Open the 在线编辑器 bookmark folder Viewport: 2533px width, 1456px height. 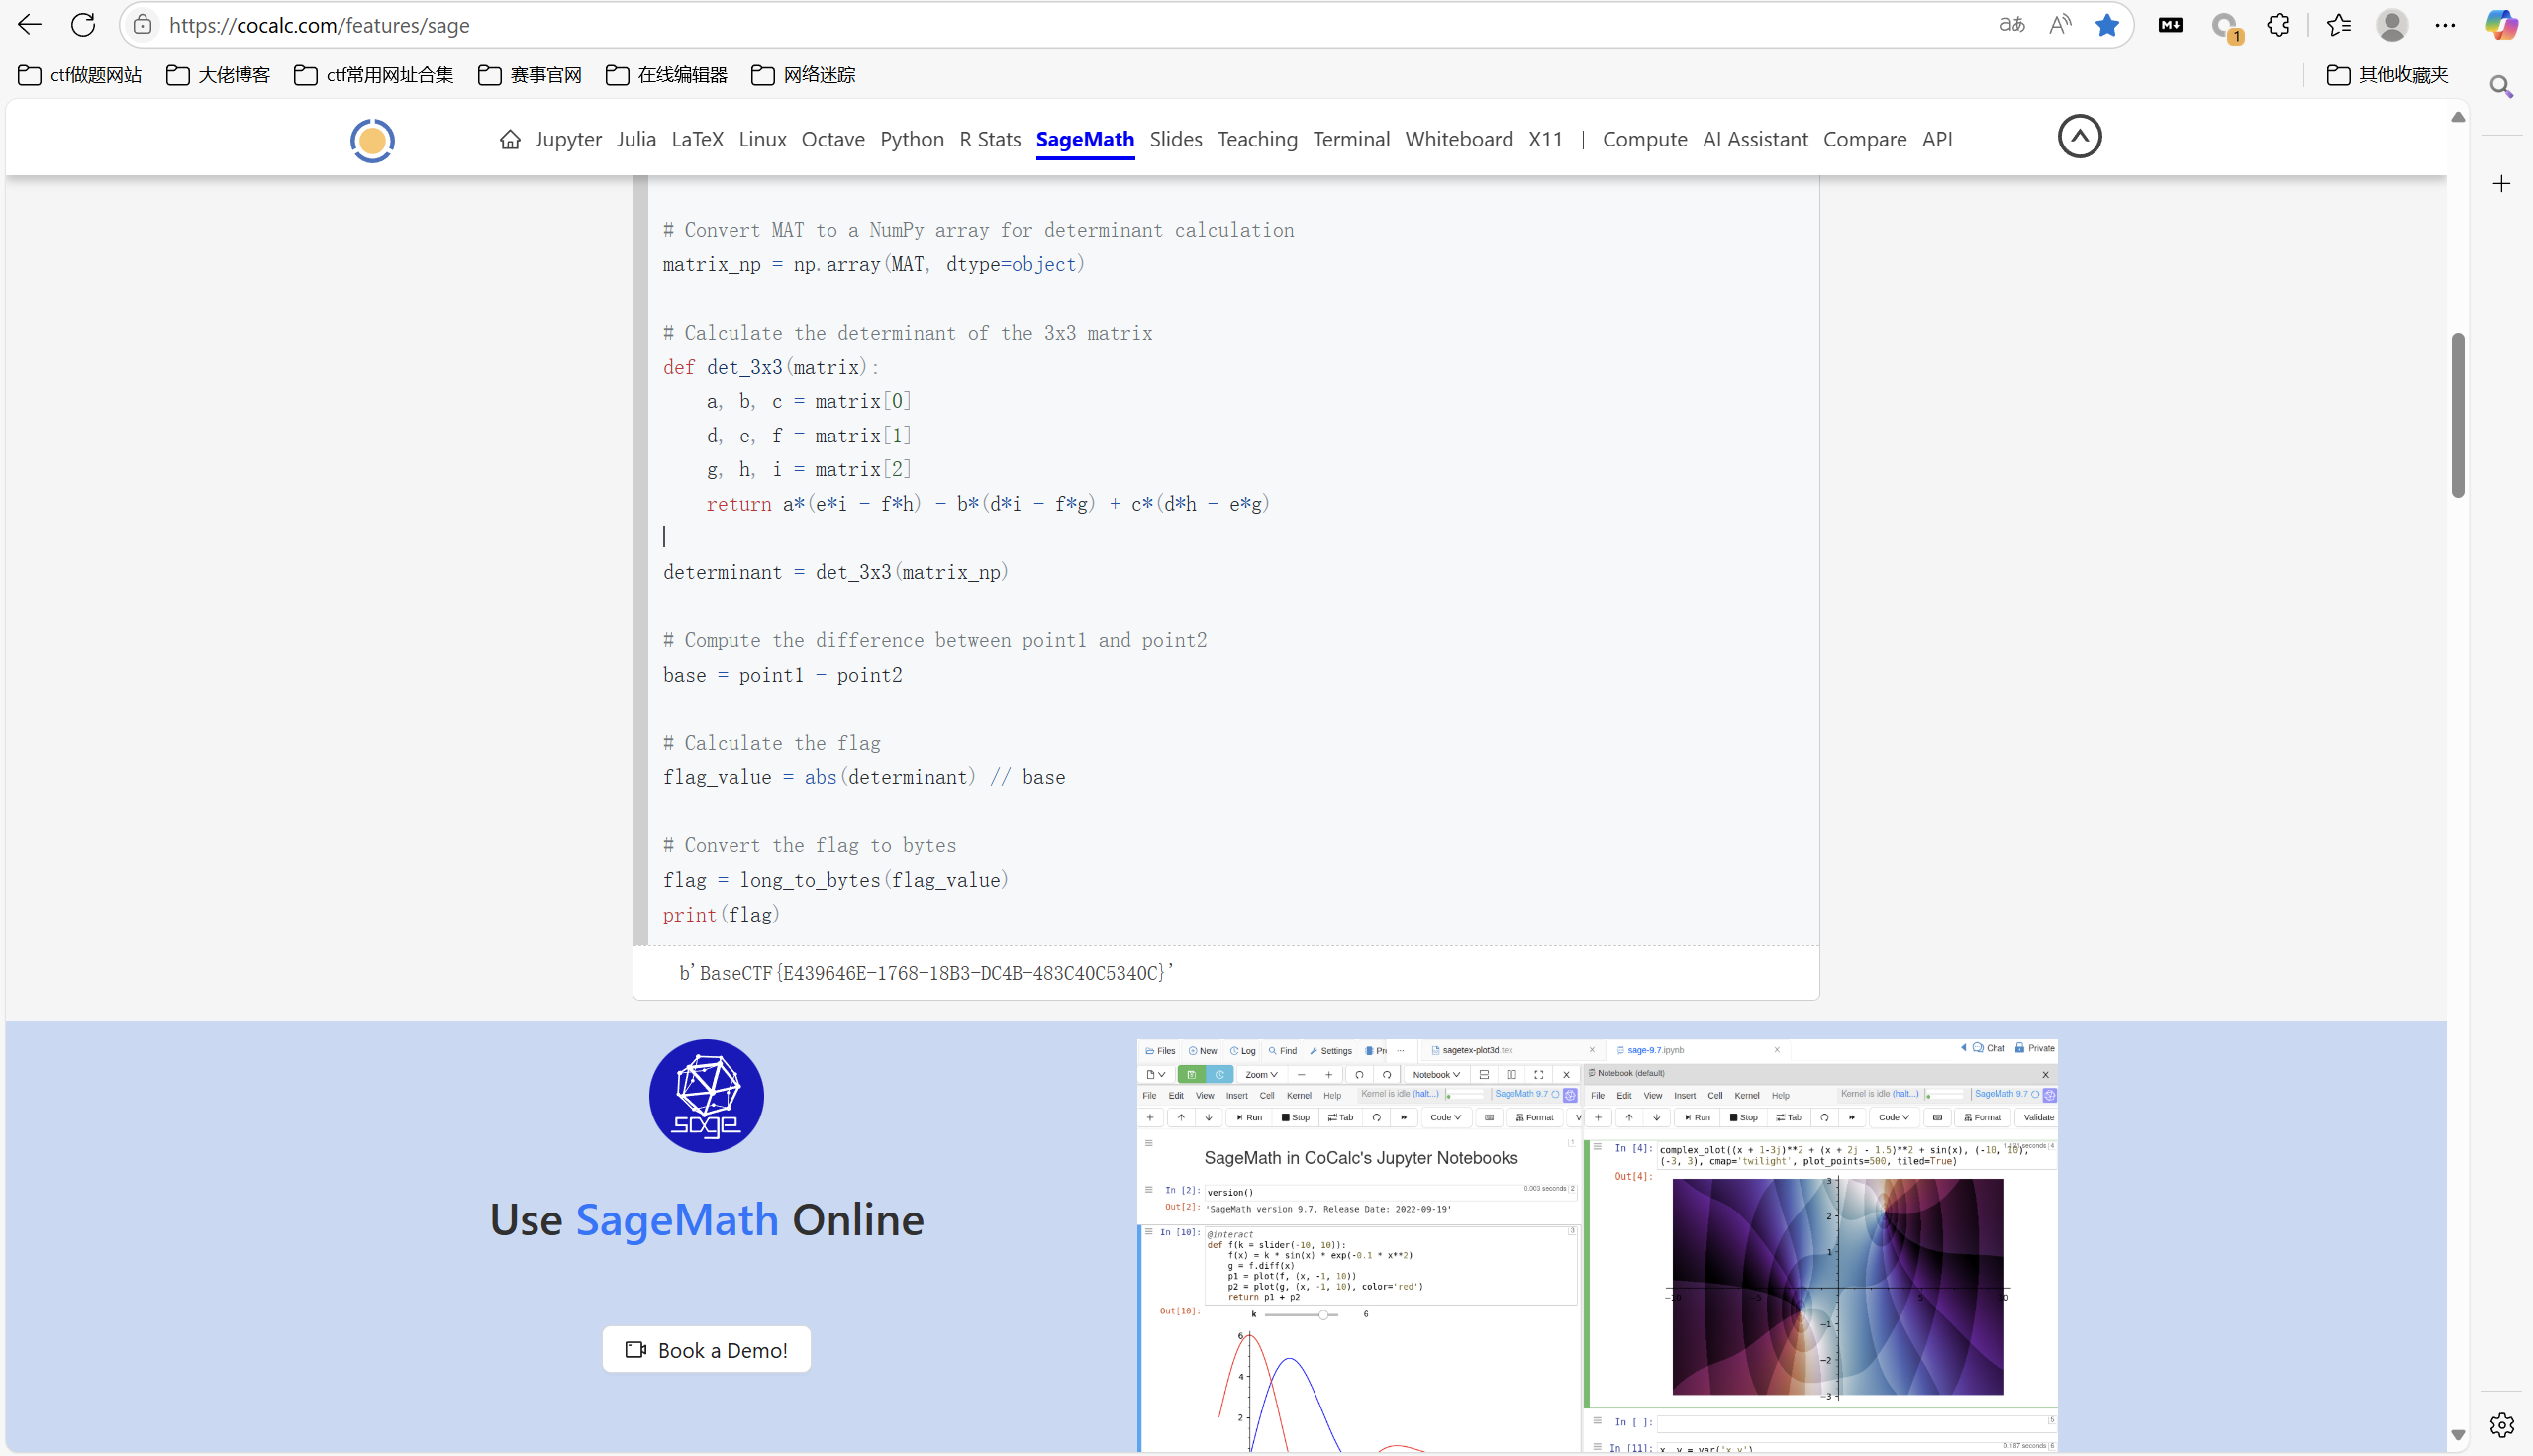667,75
